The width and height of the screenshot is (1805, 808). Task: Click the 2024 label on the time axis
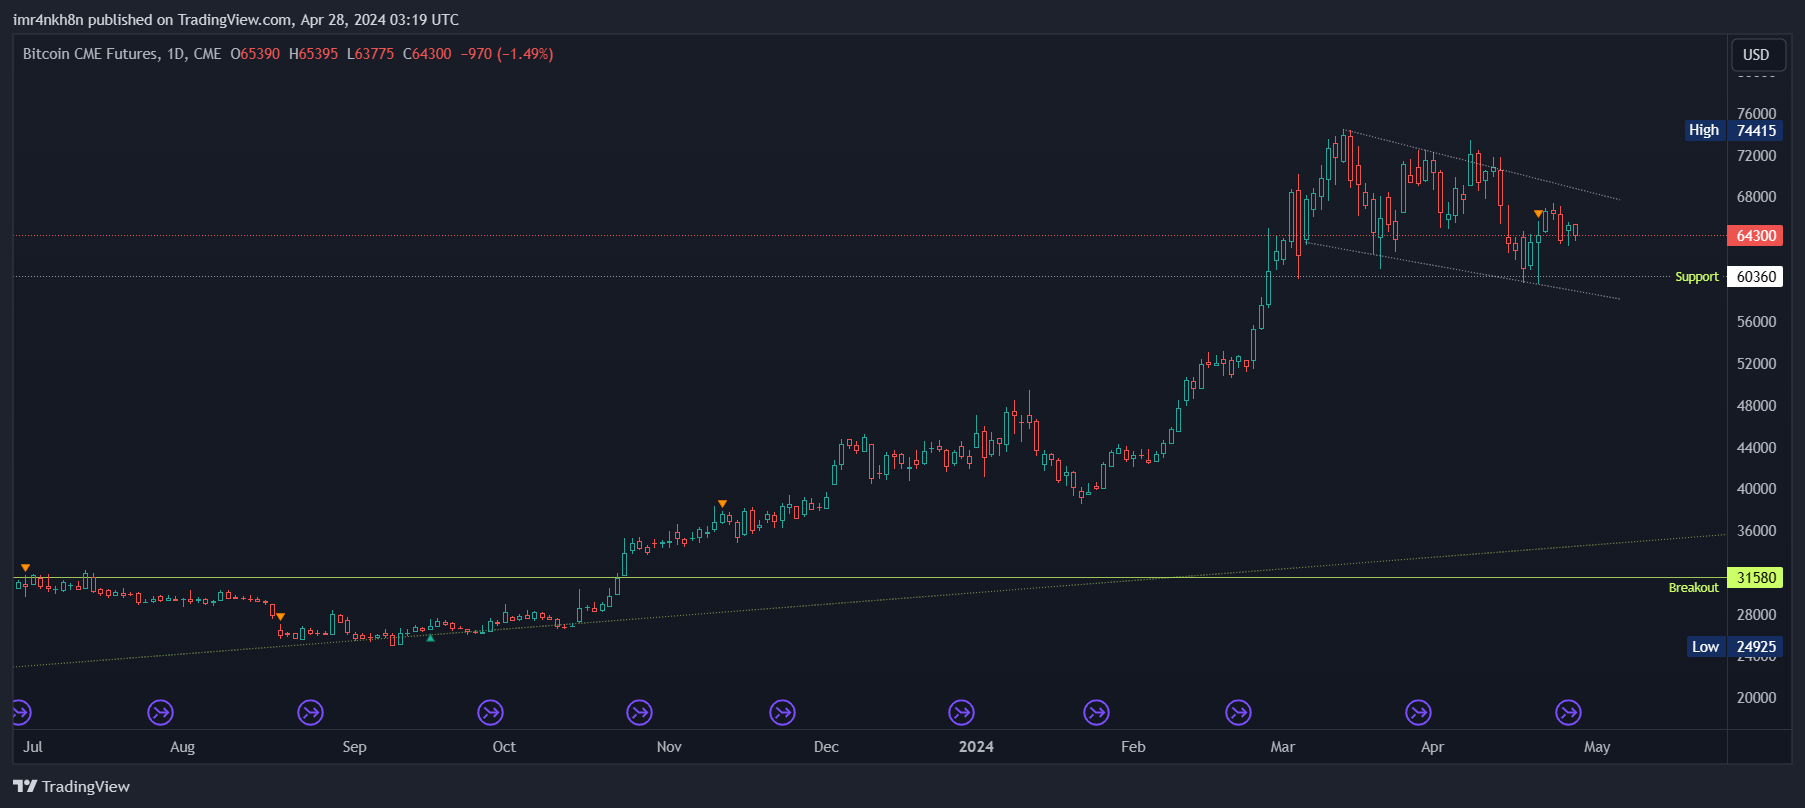976,747
